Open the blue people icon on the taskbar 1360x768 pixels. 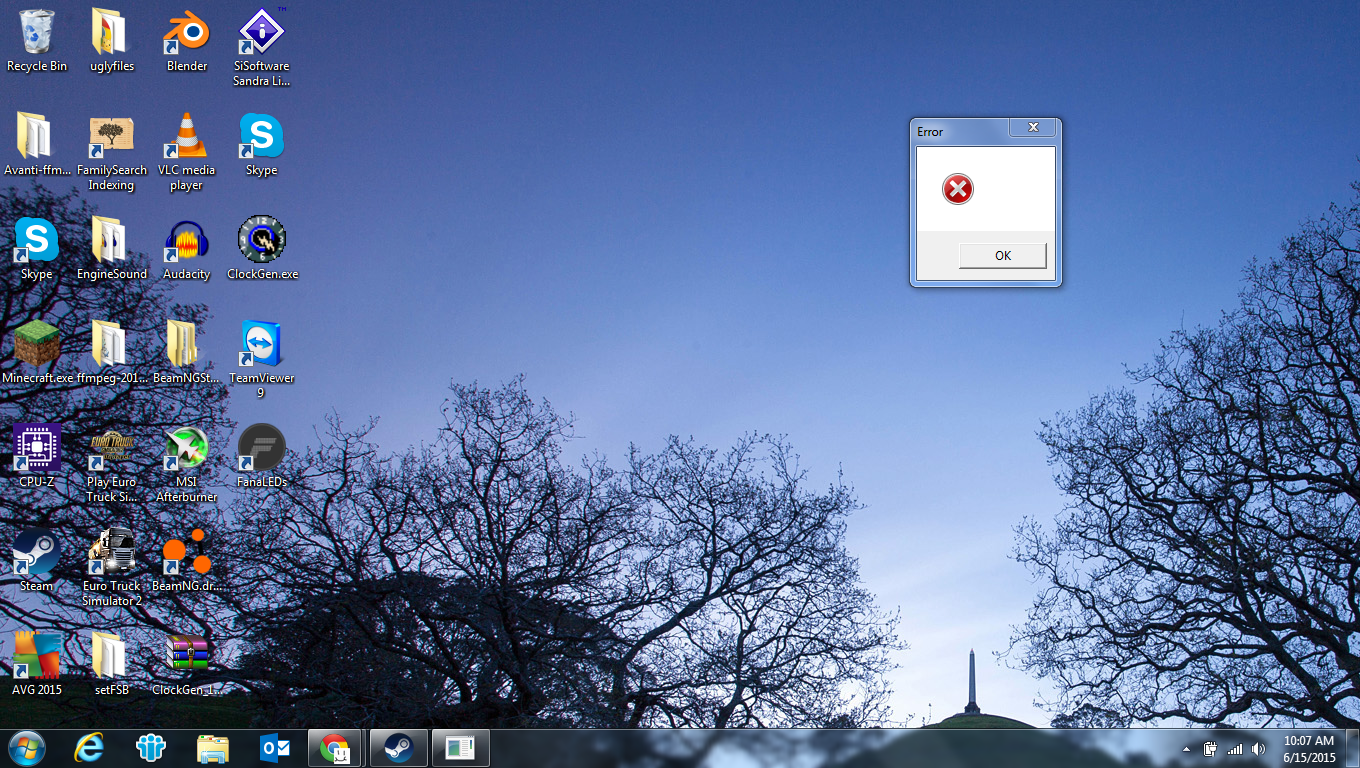[151, 748]
